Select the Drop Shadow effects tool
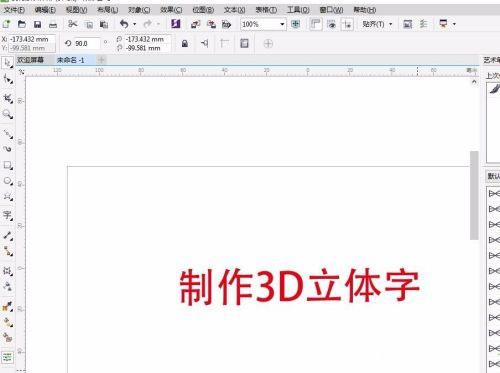The image size is (500, 373). click(7, 270)
